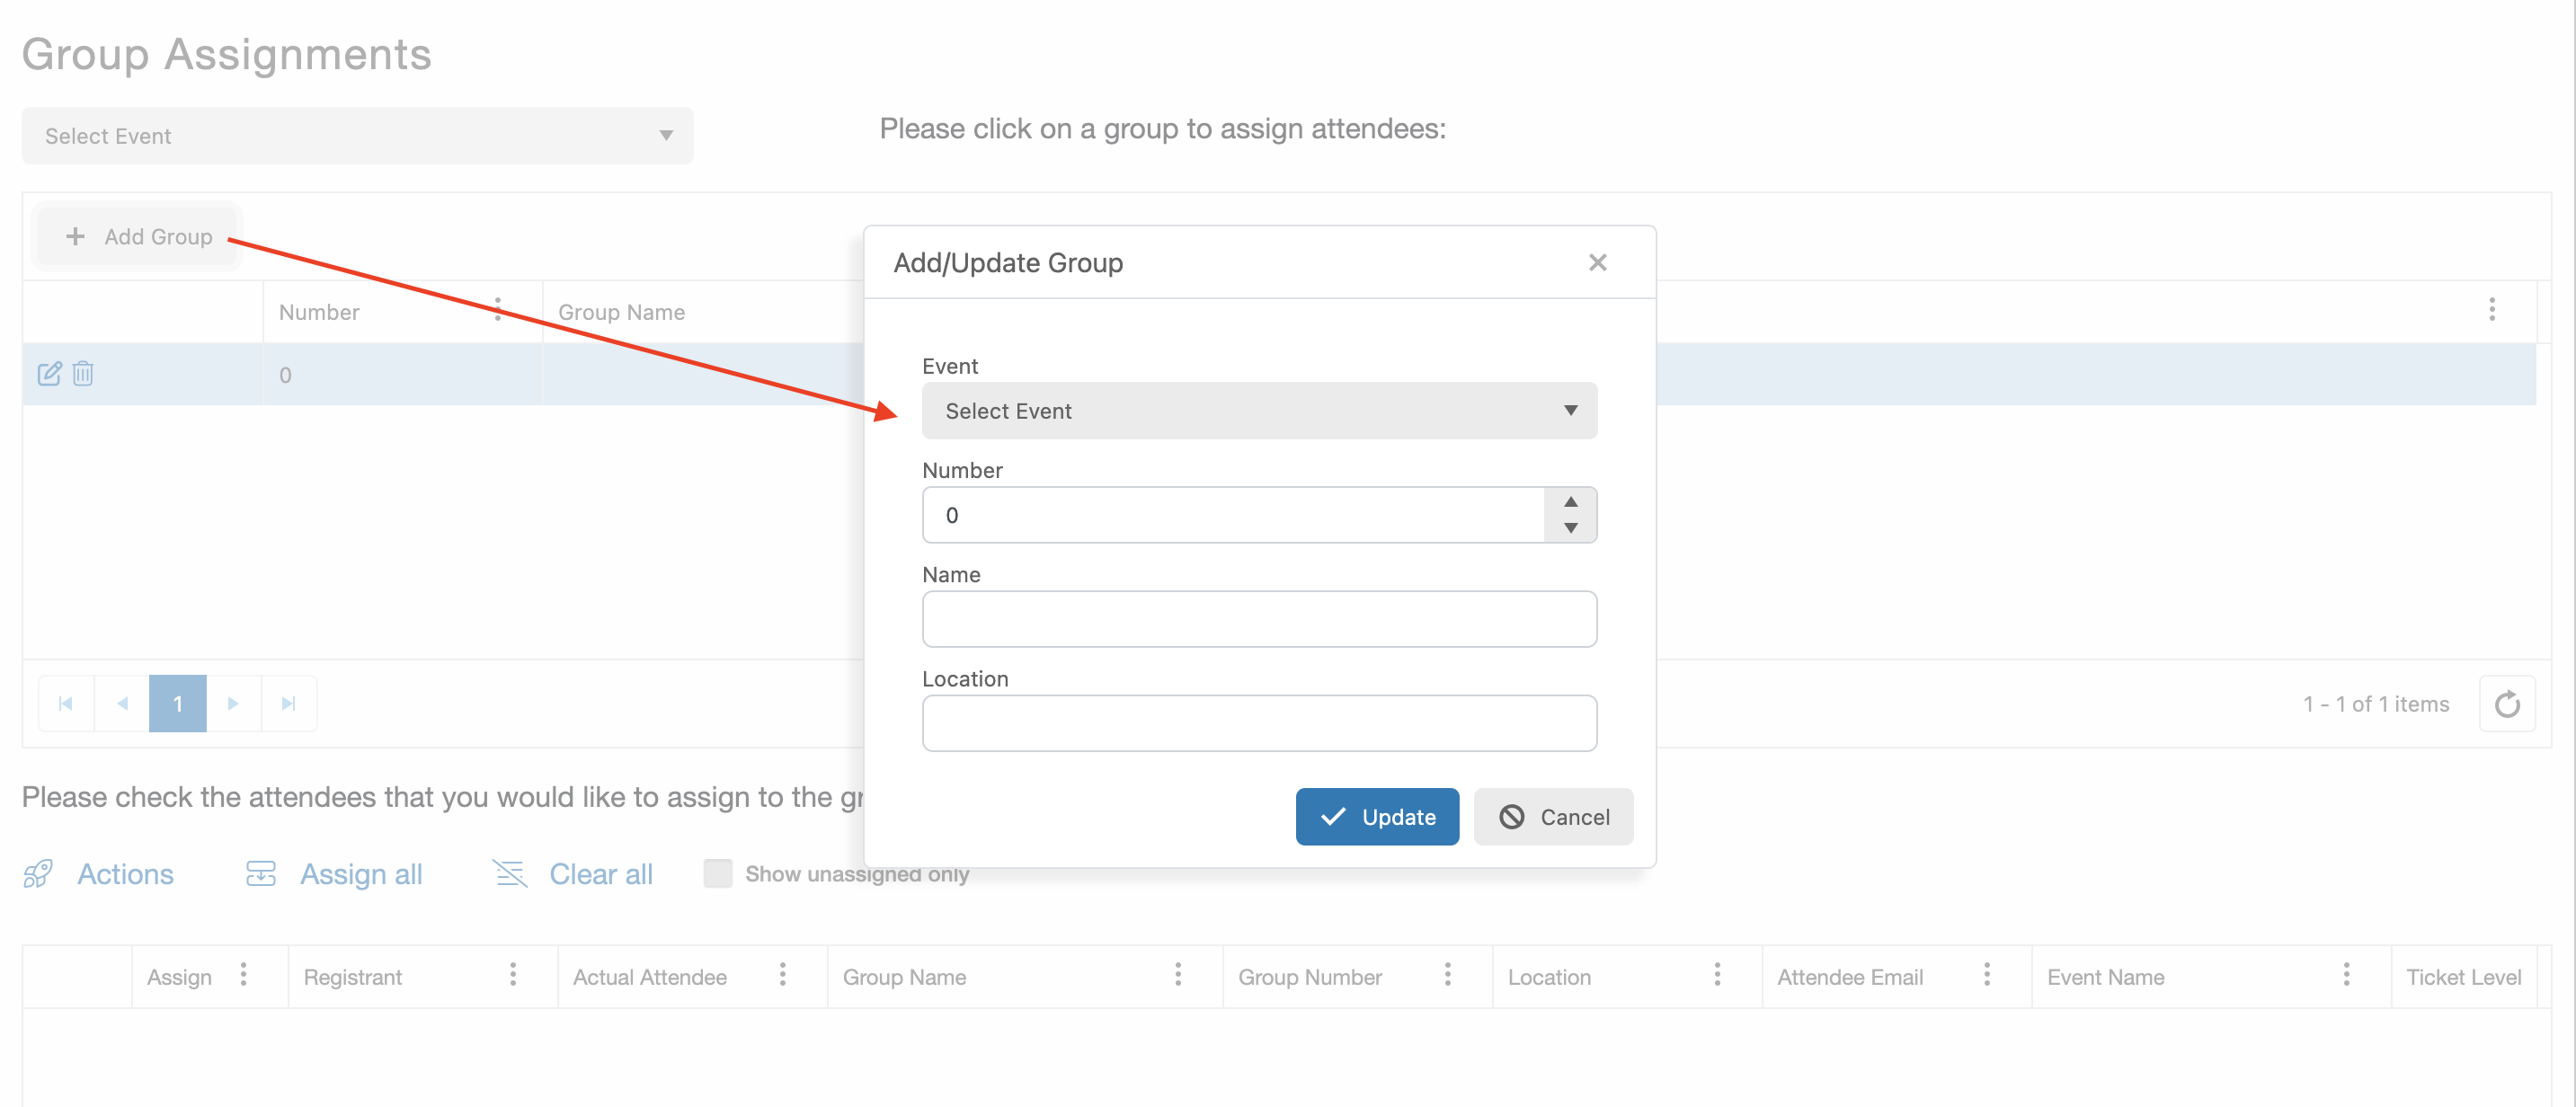Go to the last page of groups

[x=289, y=704]
